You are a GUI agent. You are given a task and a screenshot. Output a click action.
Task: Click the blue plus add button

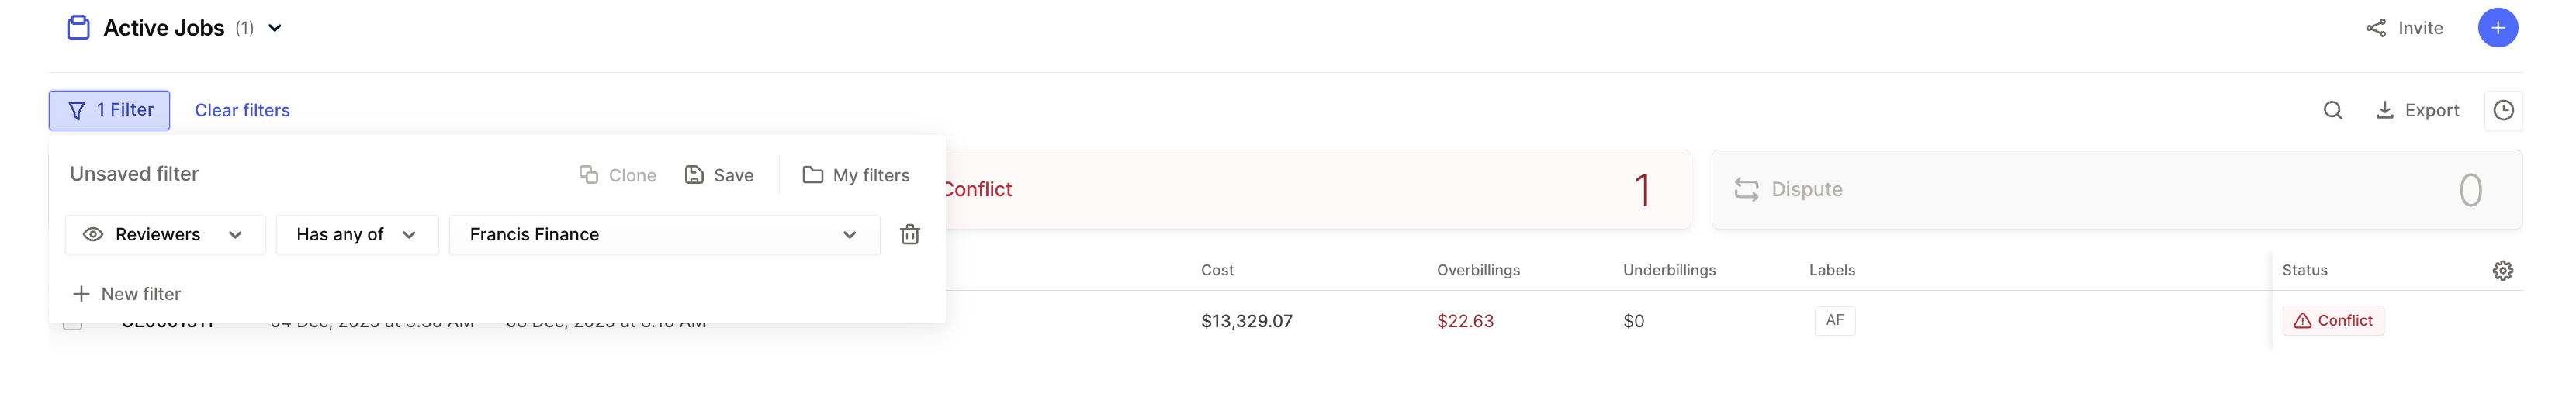(2496, 28)
